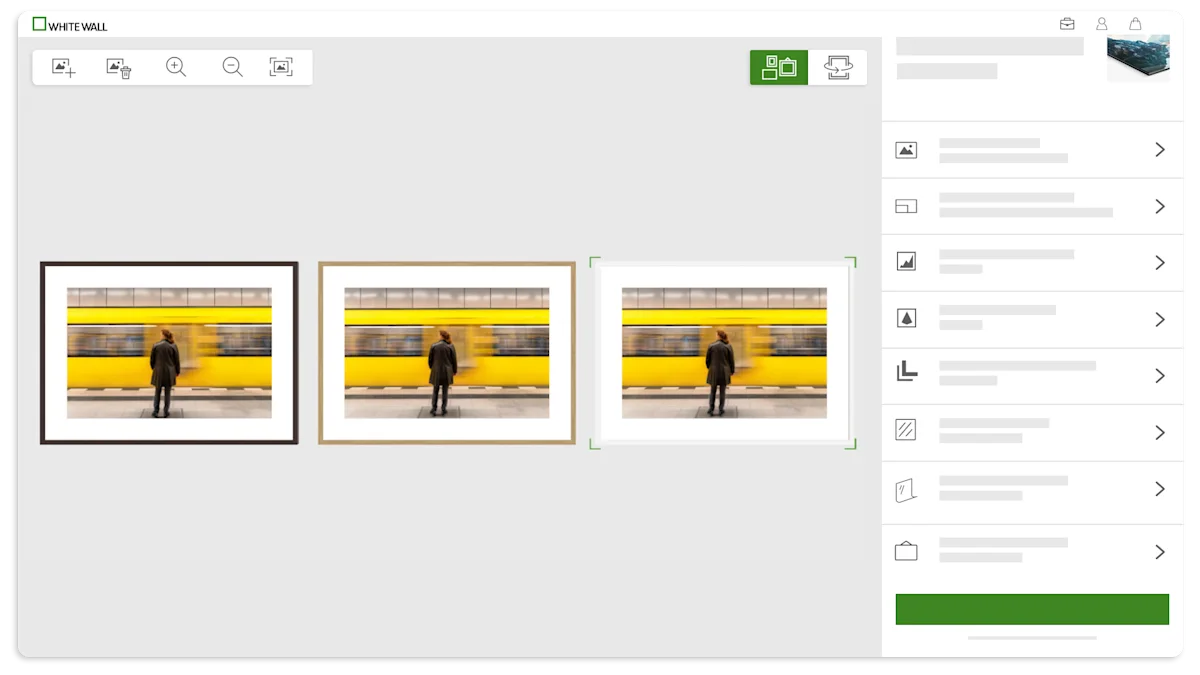Open the paper type option icon
Image resolution: width=1200 pixels, height=675 pixels.
[x=906, y=262]
